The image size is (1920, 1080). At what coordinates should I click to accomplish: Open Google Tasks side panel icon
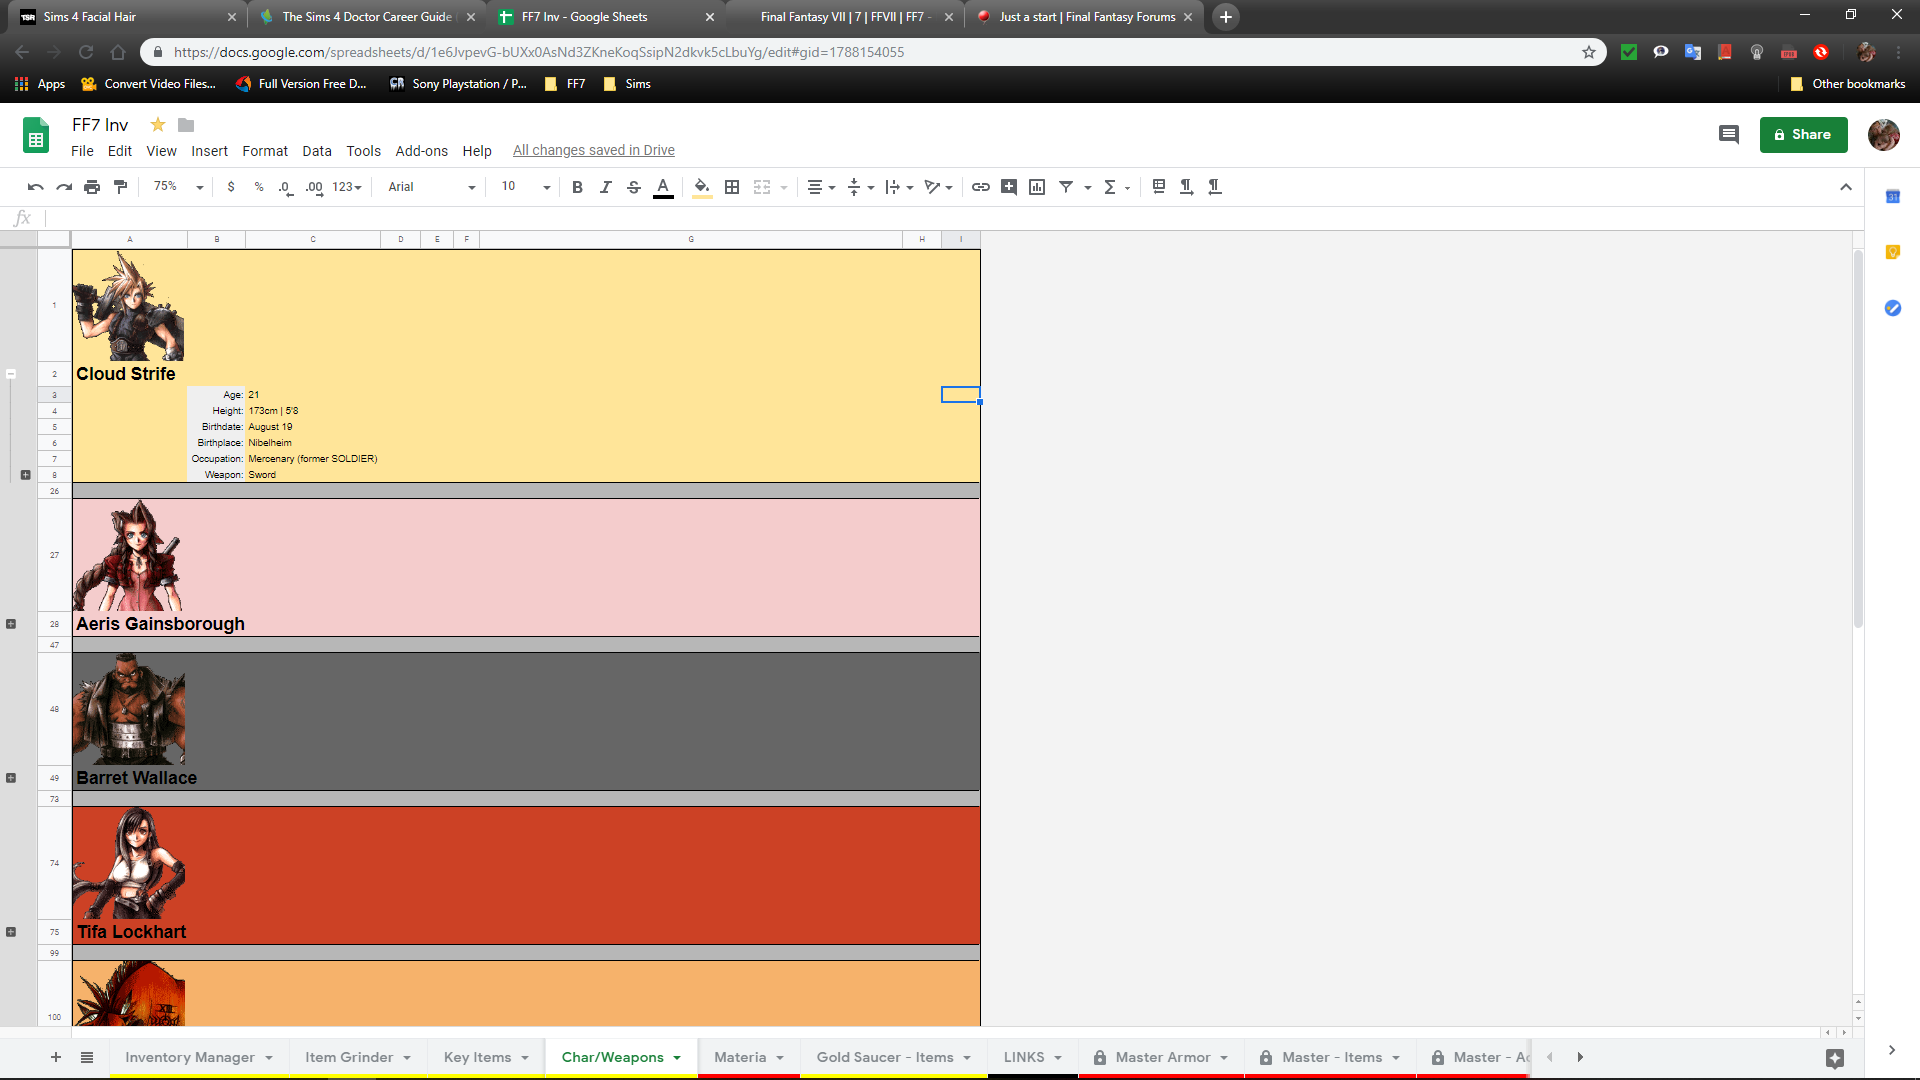tap(1893, 308)
